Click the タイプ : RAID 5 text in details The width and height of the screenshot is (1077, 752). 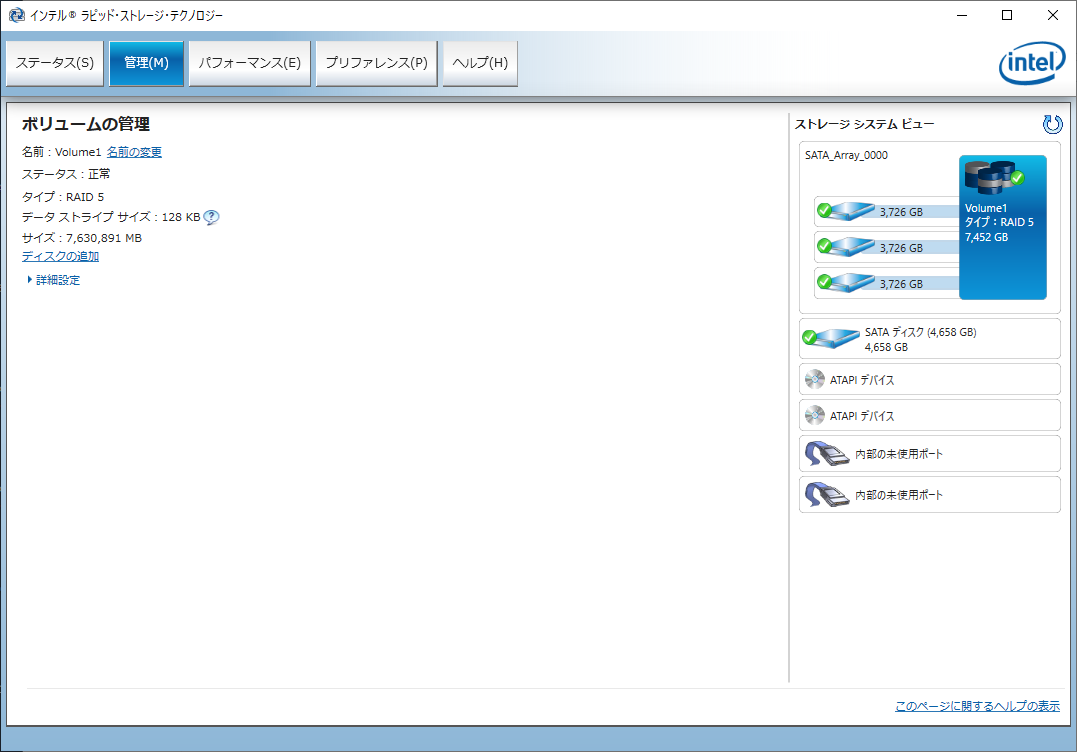pos(63,197)
